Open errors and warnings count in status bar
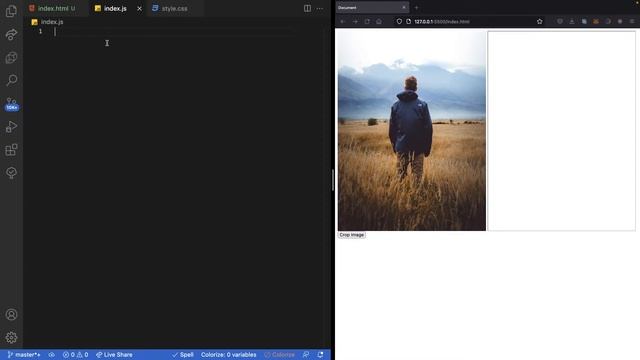Screen dimensions: 640x360 coord(76,355)
